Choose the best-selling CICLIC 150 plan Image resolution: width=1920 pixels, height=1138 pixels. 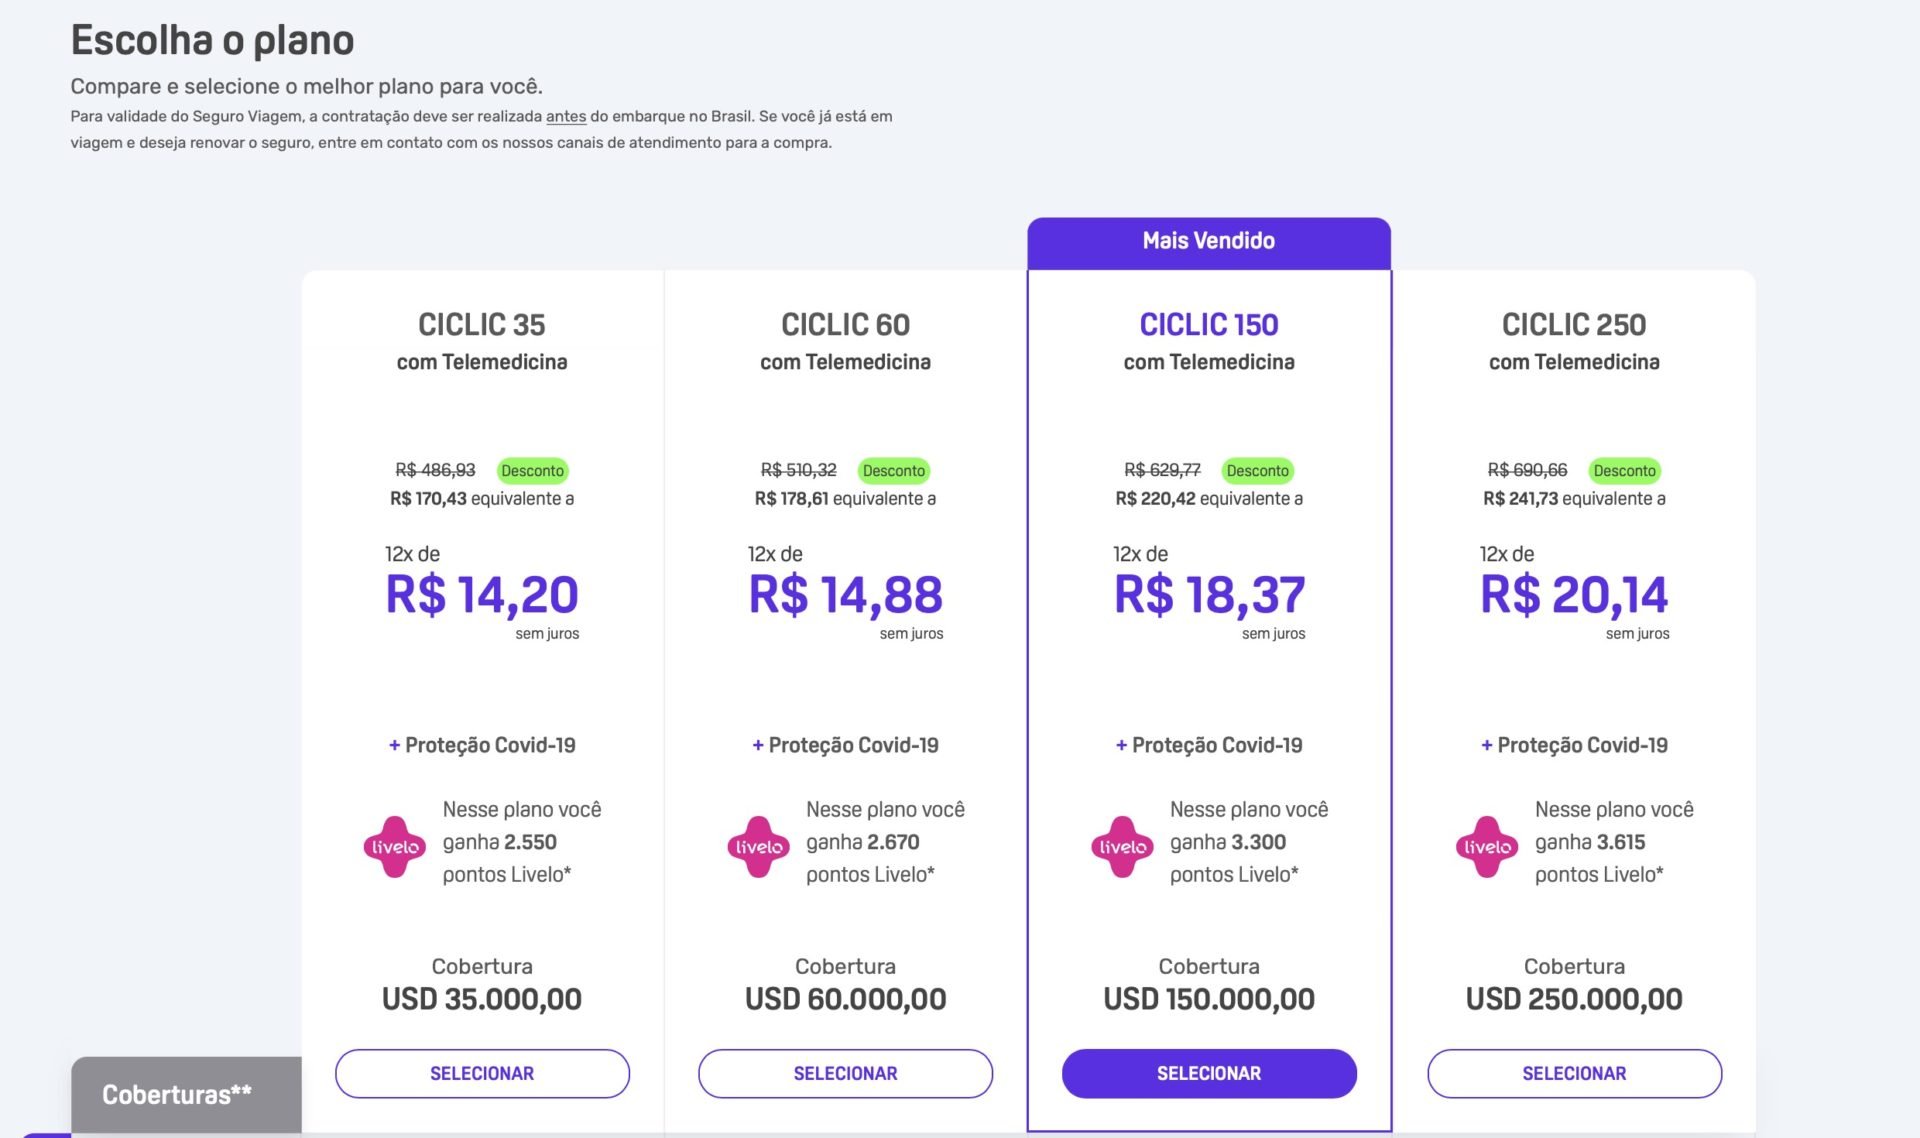point(1209,1073)
